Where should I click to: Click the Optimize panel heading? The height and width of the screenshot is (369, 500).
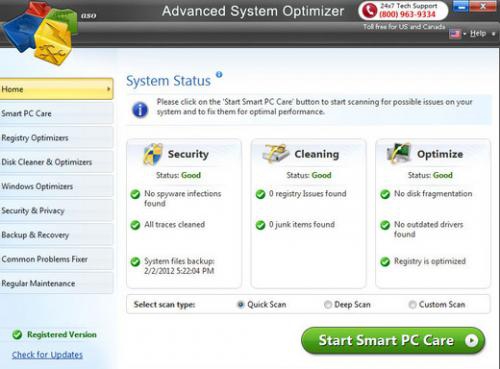440,154
